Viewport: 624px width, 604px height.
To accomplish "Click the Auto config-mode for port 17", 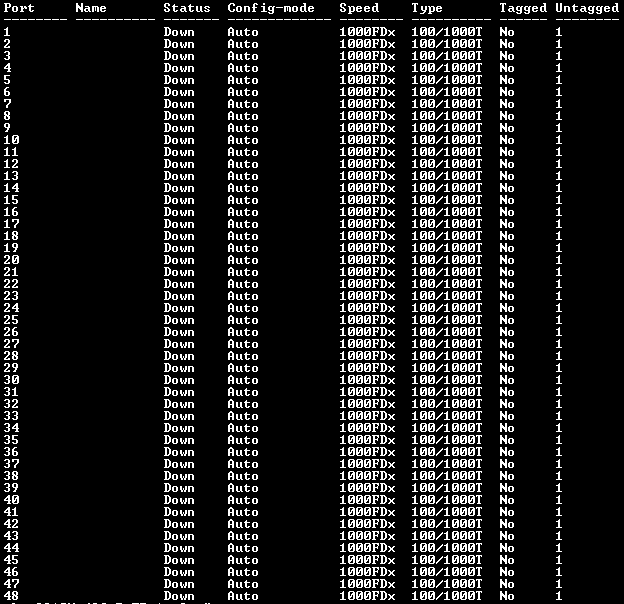I will (x=243, y=224).
